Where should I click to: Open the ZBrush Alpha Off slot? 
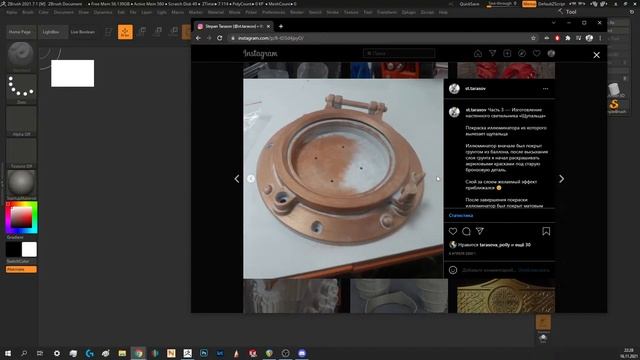[x=21, y=121]
